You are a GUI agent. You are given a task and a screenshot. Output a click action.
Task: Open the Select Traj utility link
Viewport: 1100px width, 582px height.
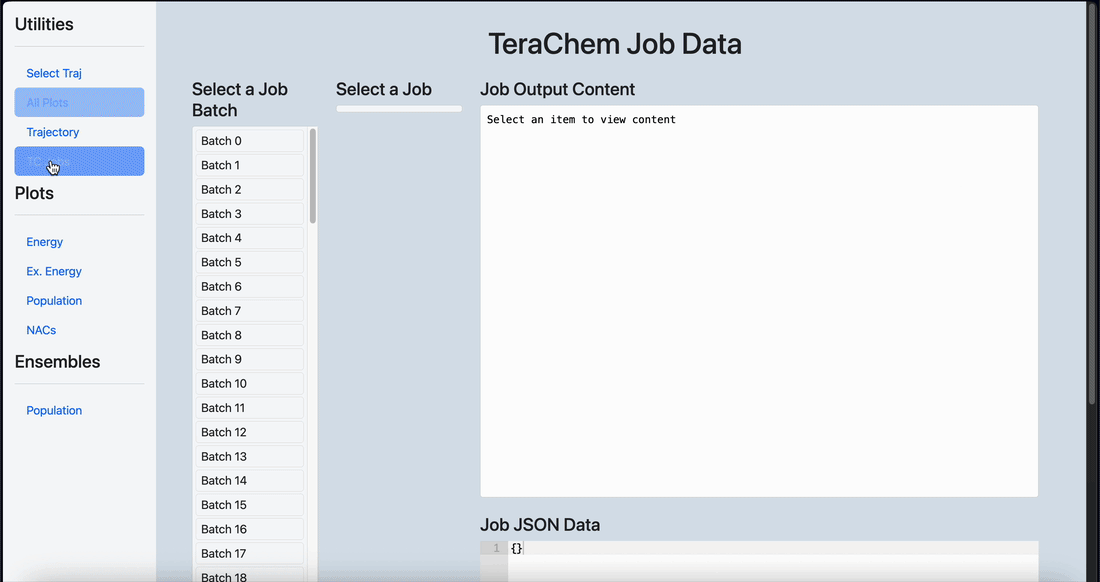pyautogui.click(x=54, y=73)
